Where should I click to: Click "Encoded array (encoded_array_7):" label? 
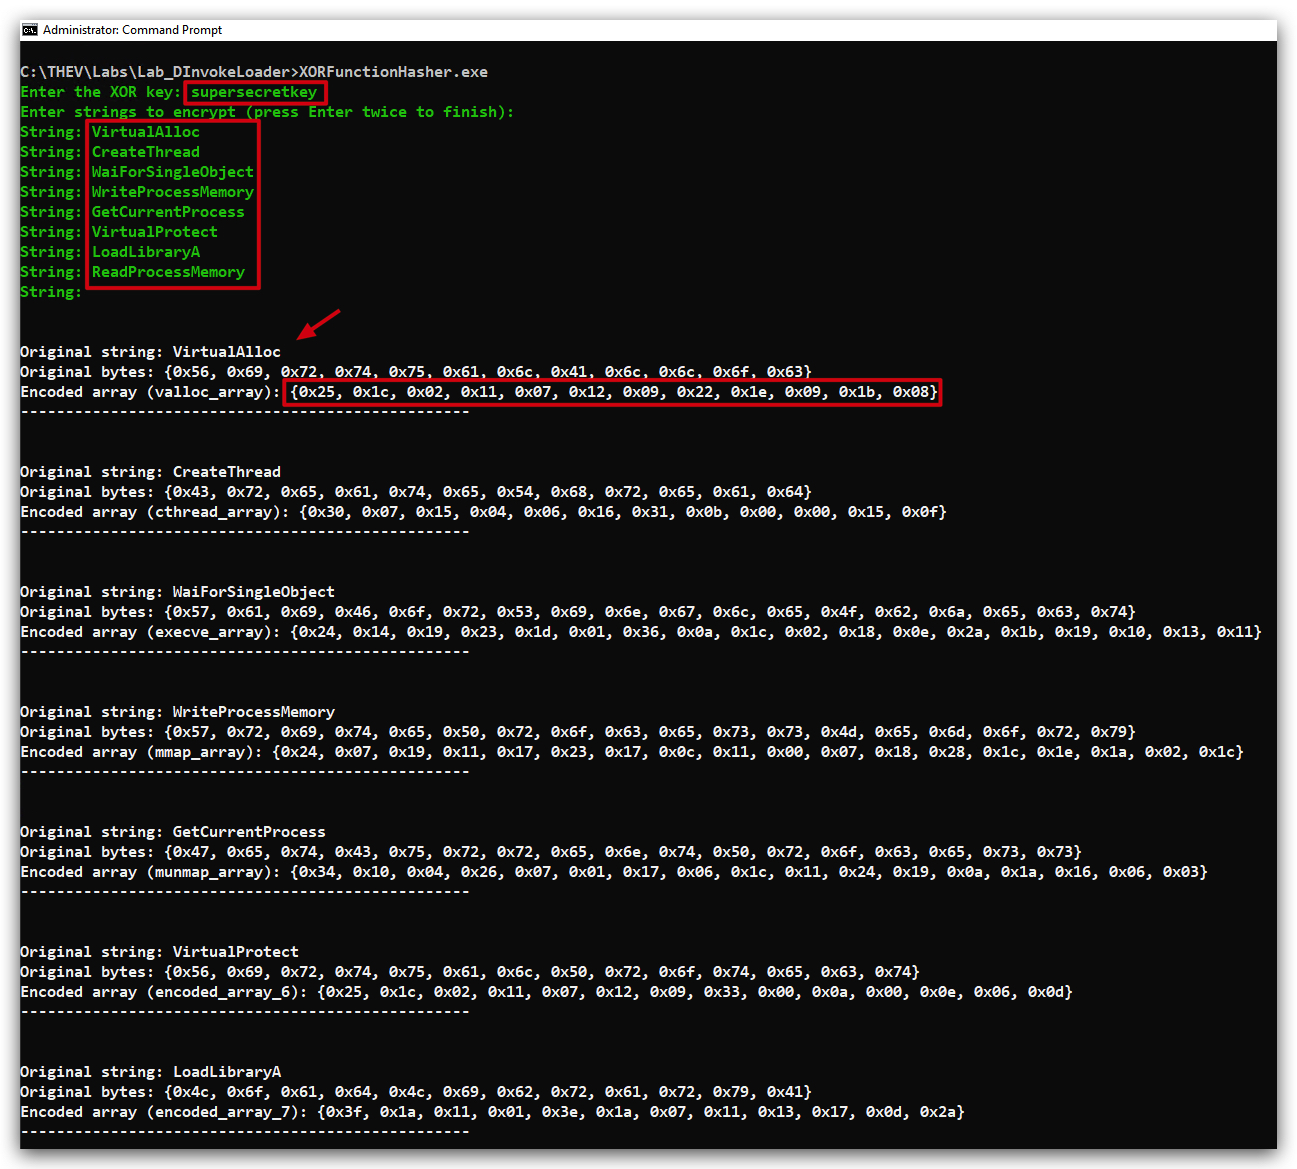pos(164,1112)
